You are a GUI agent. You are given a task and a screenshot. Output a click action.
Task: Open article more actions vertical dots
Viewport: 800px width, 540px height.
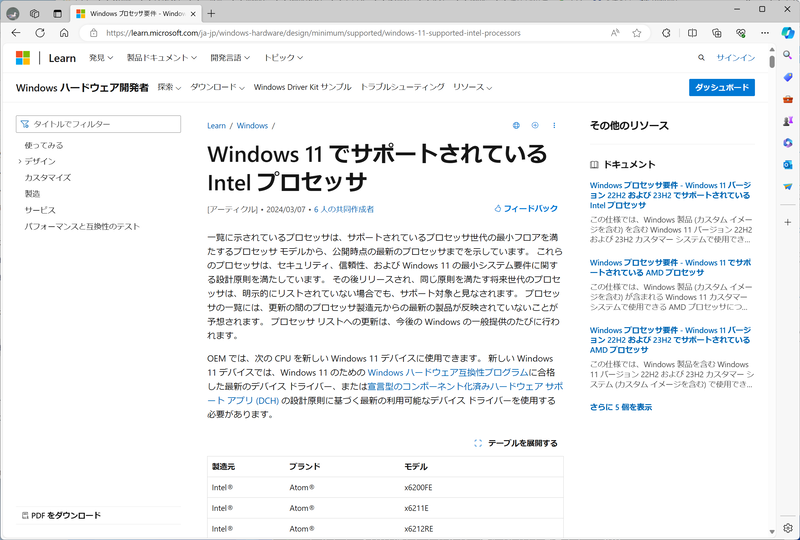554,126
